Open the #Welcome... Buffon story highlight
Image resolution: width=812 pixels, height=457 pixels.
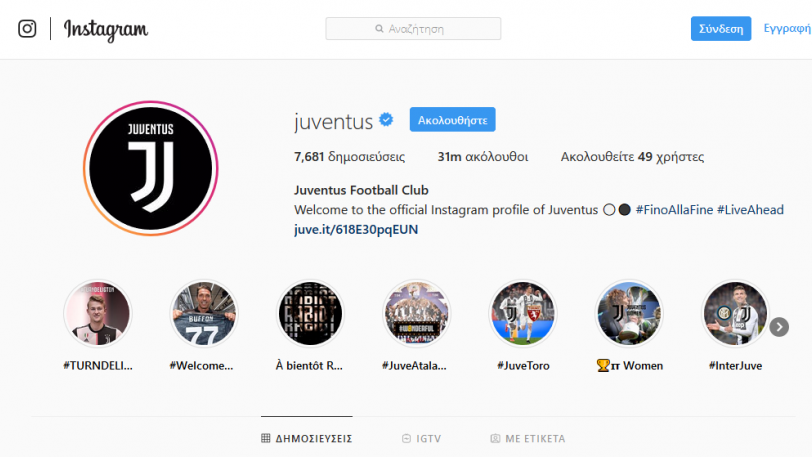tap(204, 313)
